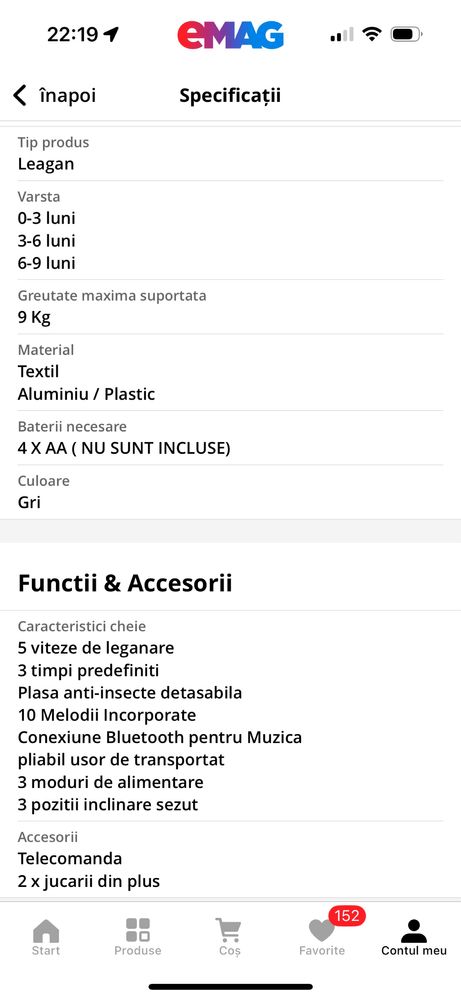The image size is (461, 999).
Task: Open the Produse grid icon tab
Action: pyautogui.click(x=138, y=937)
